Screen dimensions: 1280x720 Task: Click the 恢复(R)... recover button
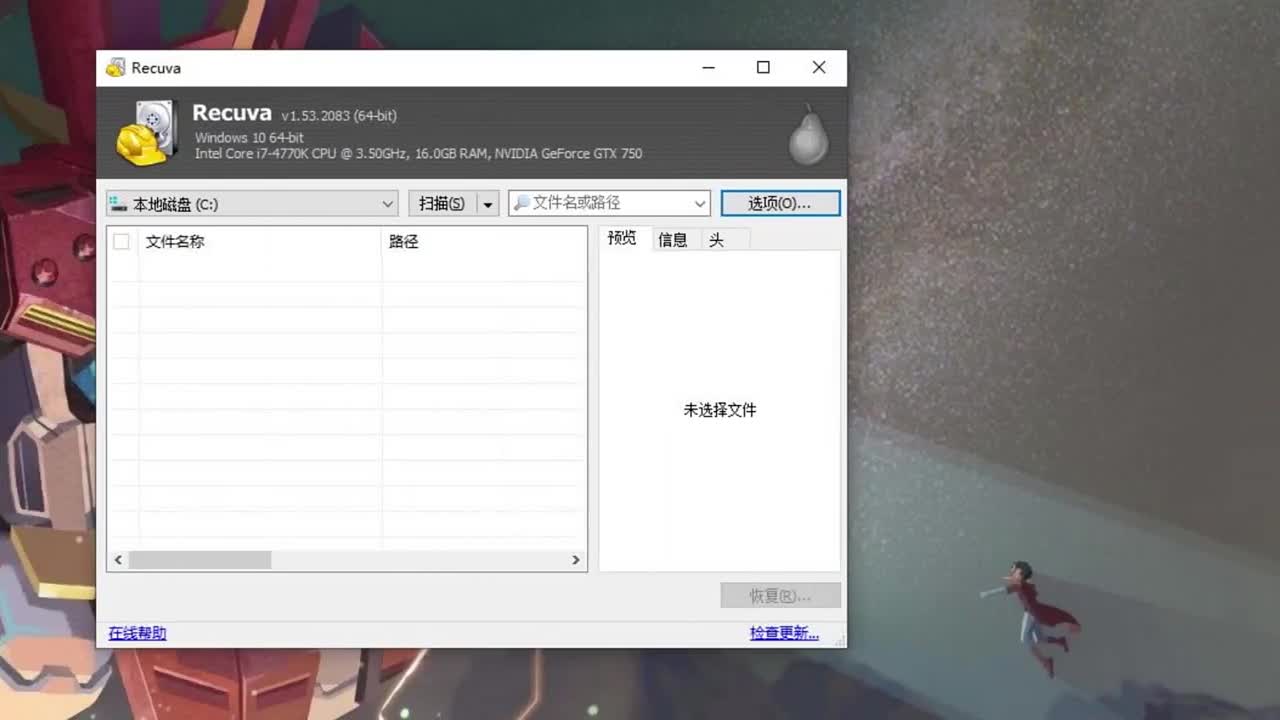[780, 596]
